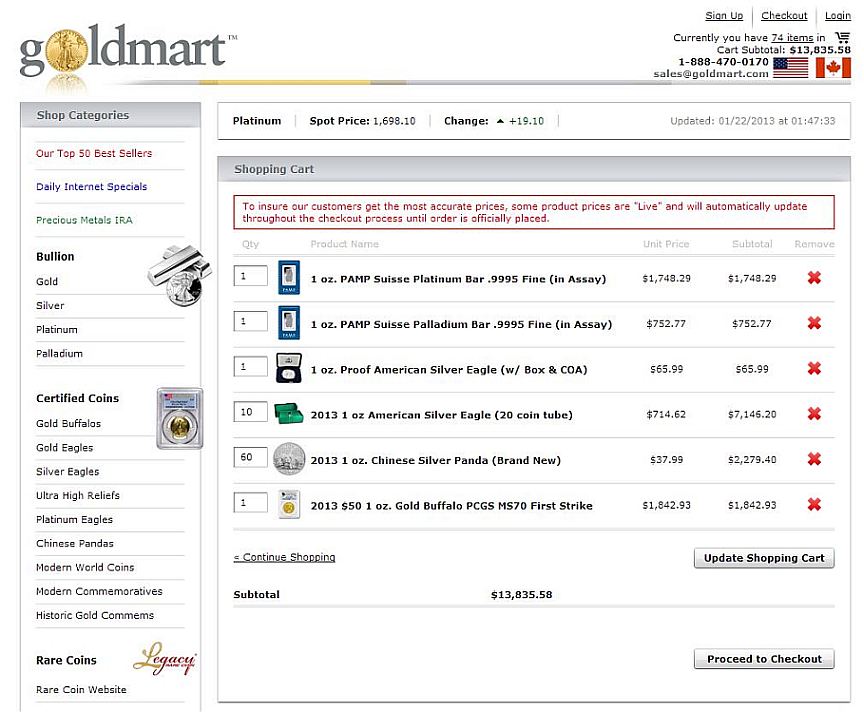Screen dimensions: 864x712
Task: Open Daily Internet Specials
Action: coord(91,186)
